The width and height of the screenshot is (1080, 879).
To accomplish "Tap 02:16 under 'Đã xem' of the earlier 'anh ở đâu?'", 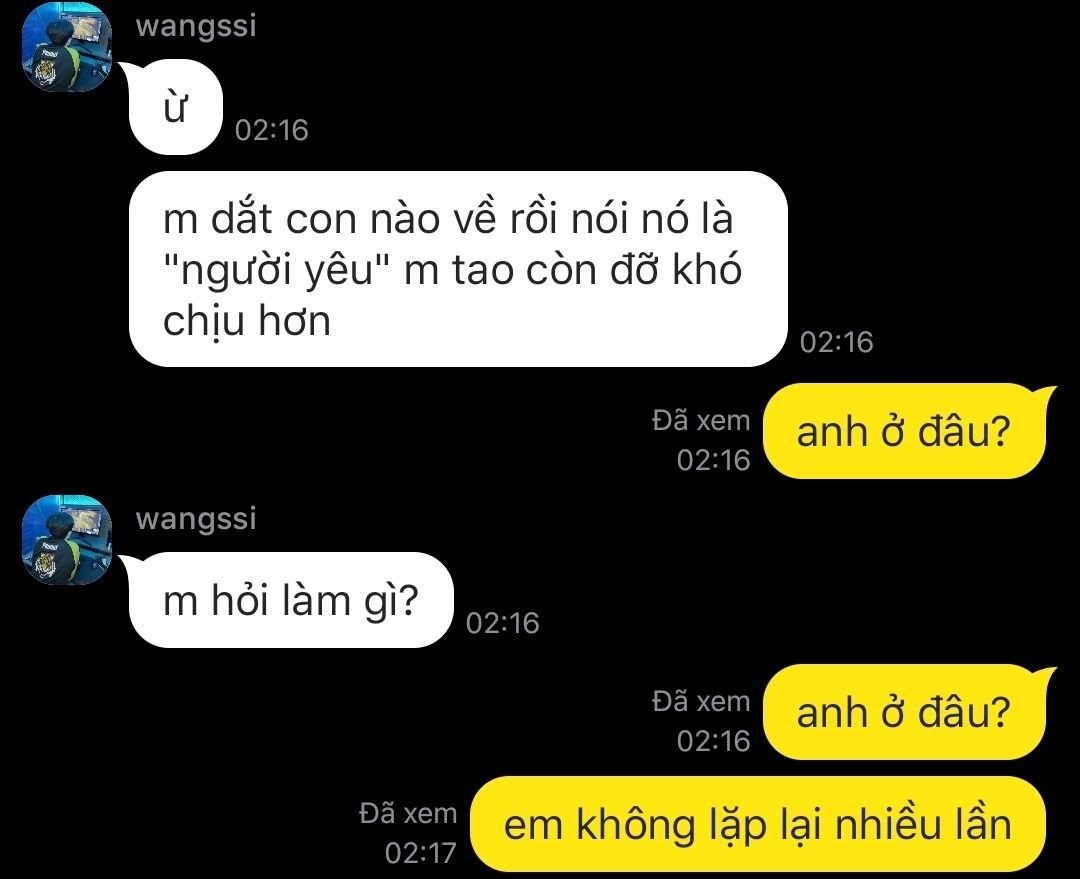I will tap(713, 460).
